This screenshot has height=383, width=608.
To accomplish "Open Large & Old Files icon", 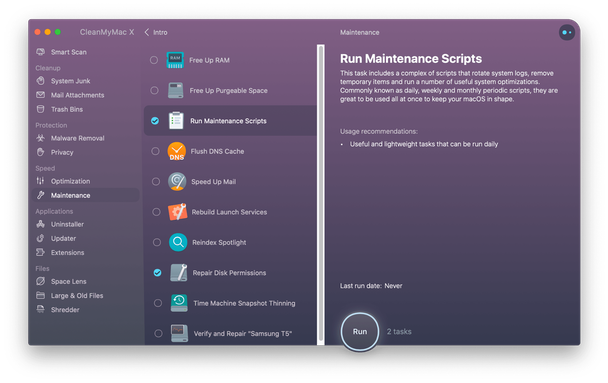I will (x=40, y=295).
